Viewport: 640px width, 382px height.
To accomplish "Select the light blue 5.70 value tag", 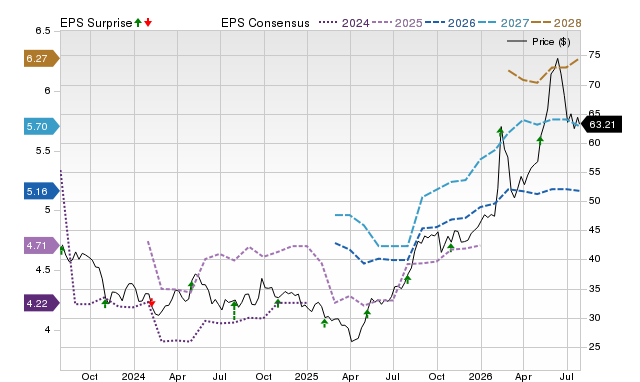I will (42, 127).
